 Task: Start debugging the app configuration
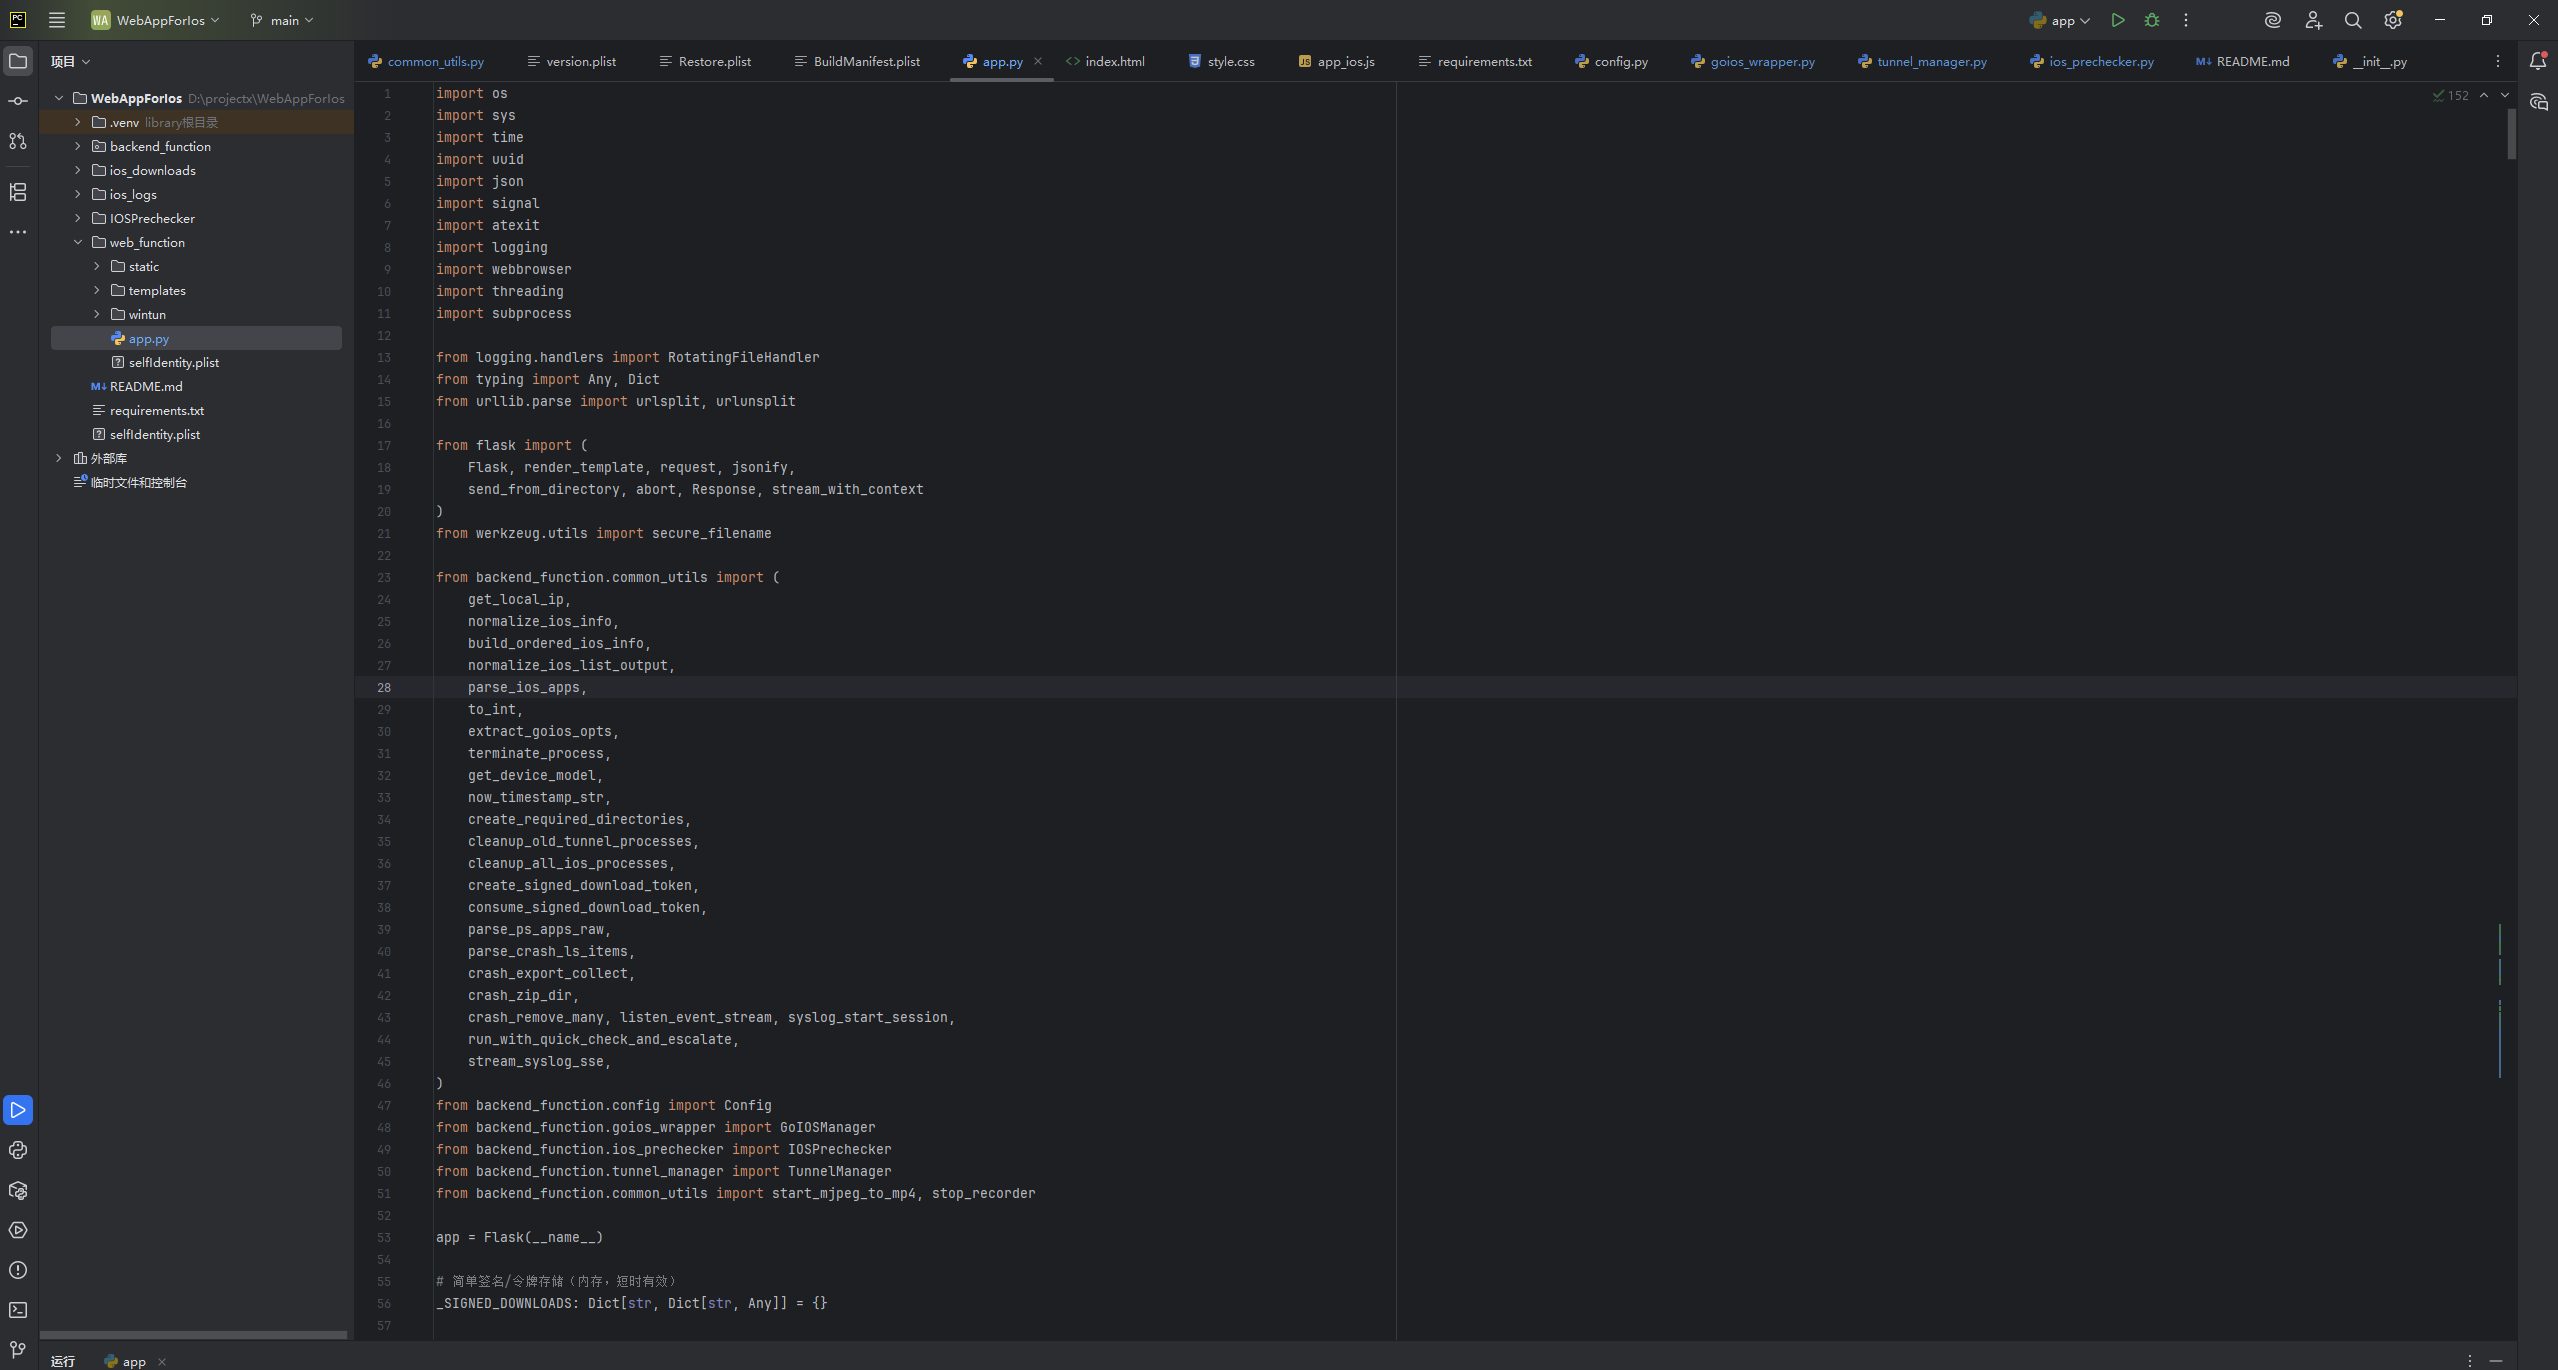[x=2152, y=20]
